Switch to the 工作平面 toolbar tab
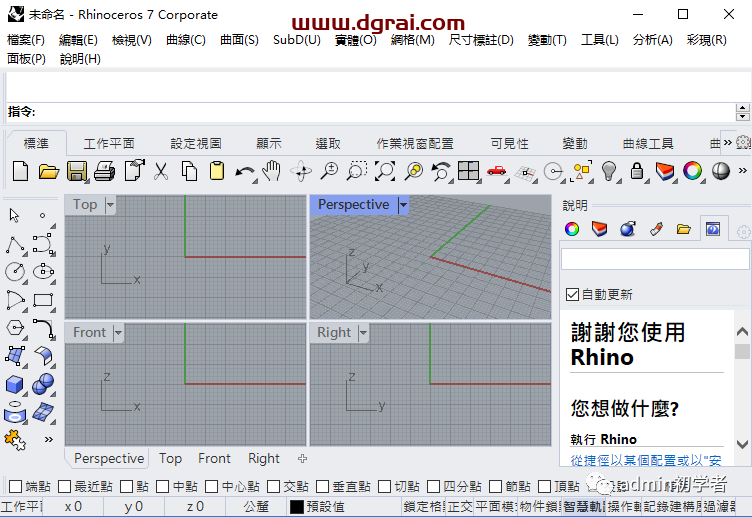752x517 pixels. pos(109,143)
